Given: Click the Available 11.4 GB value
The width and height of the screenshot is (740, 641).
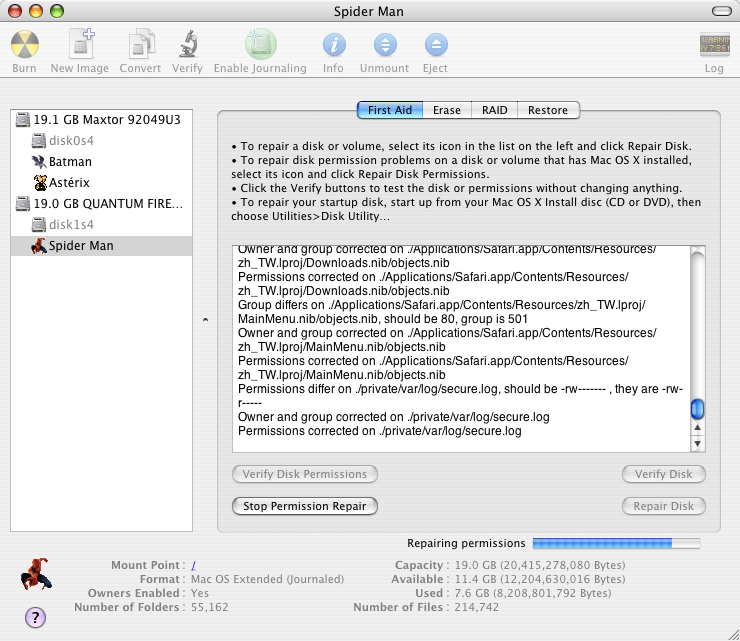Looking at the screenshot, I should 539,579.
